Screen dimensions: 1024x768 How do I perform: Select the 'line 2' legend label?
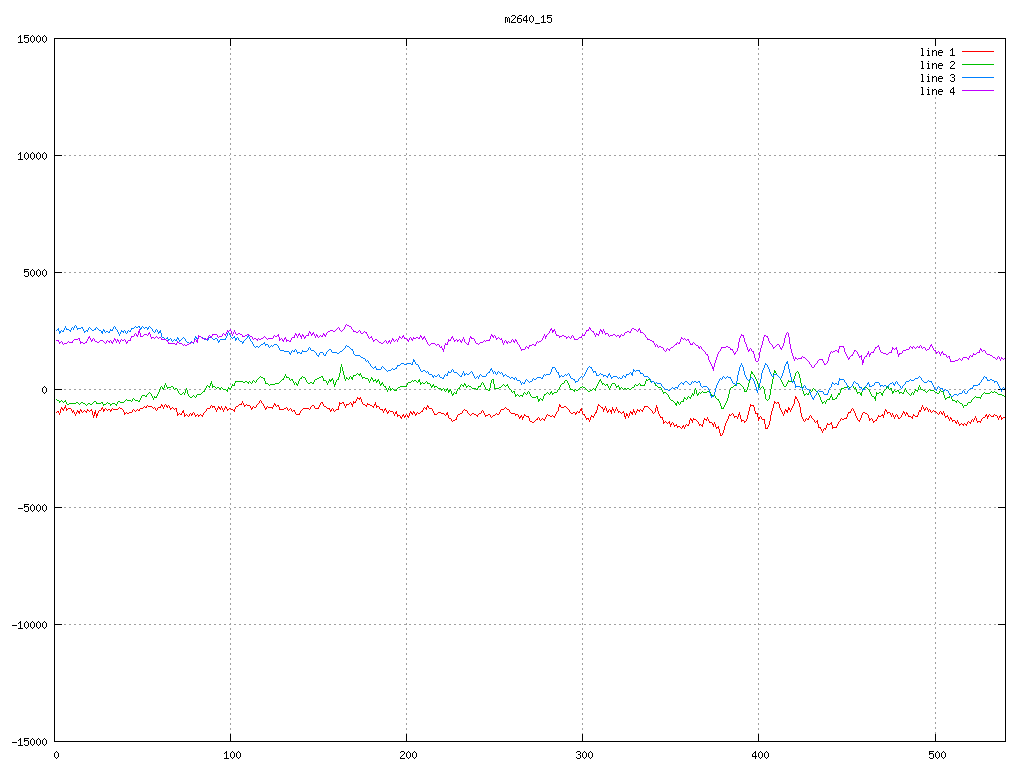click(937, 65)
